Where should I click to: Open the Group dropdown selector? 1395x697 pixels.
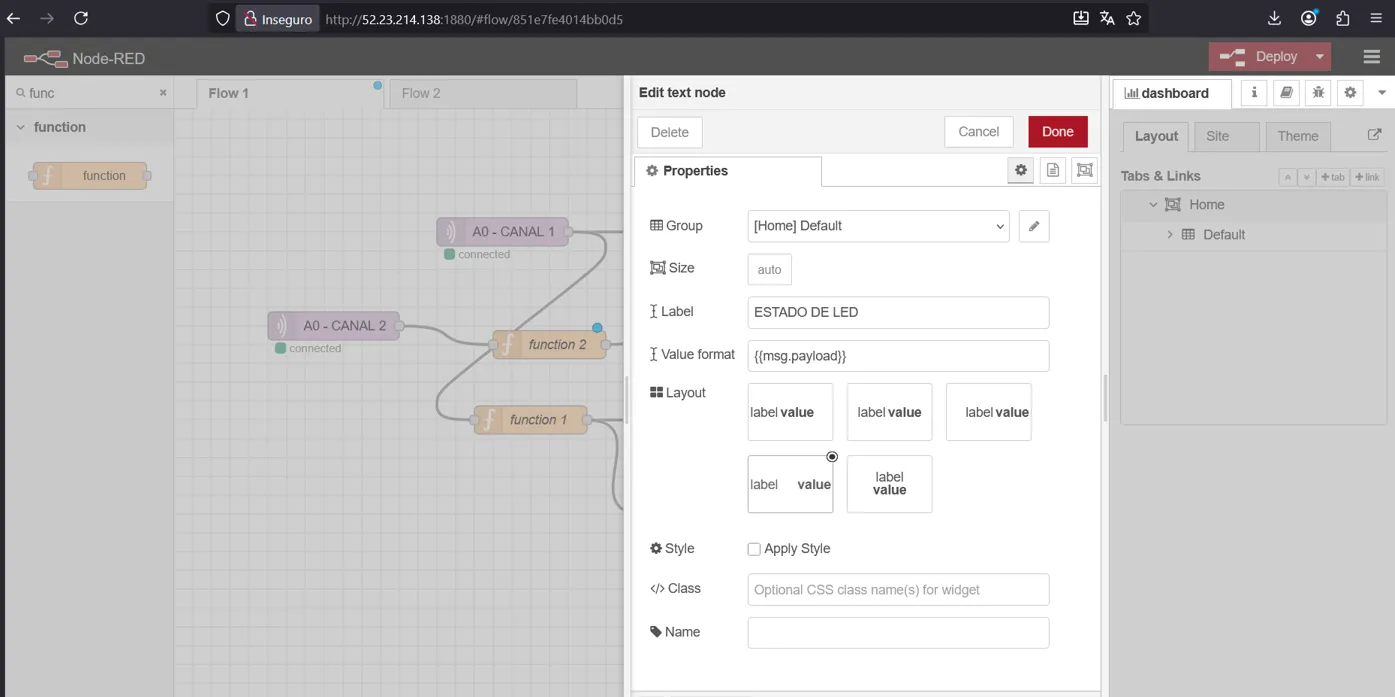point(878,226)
